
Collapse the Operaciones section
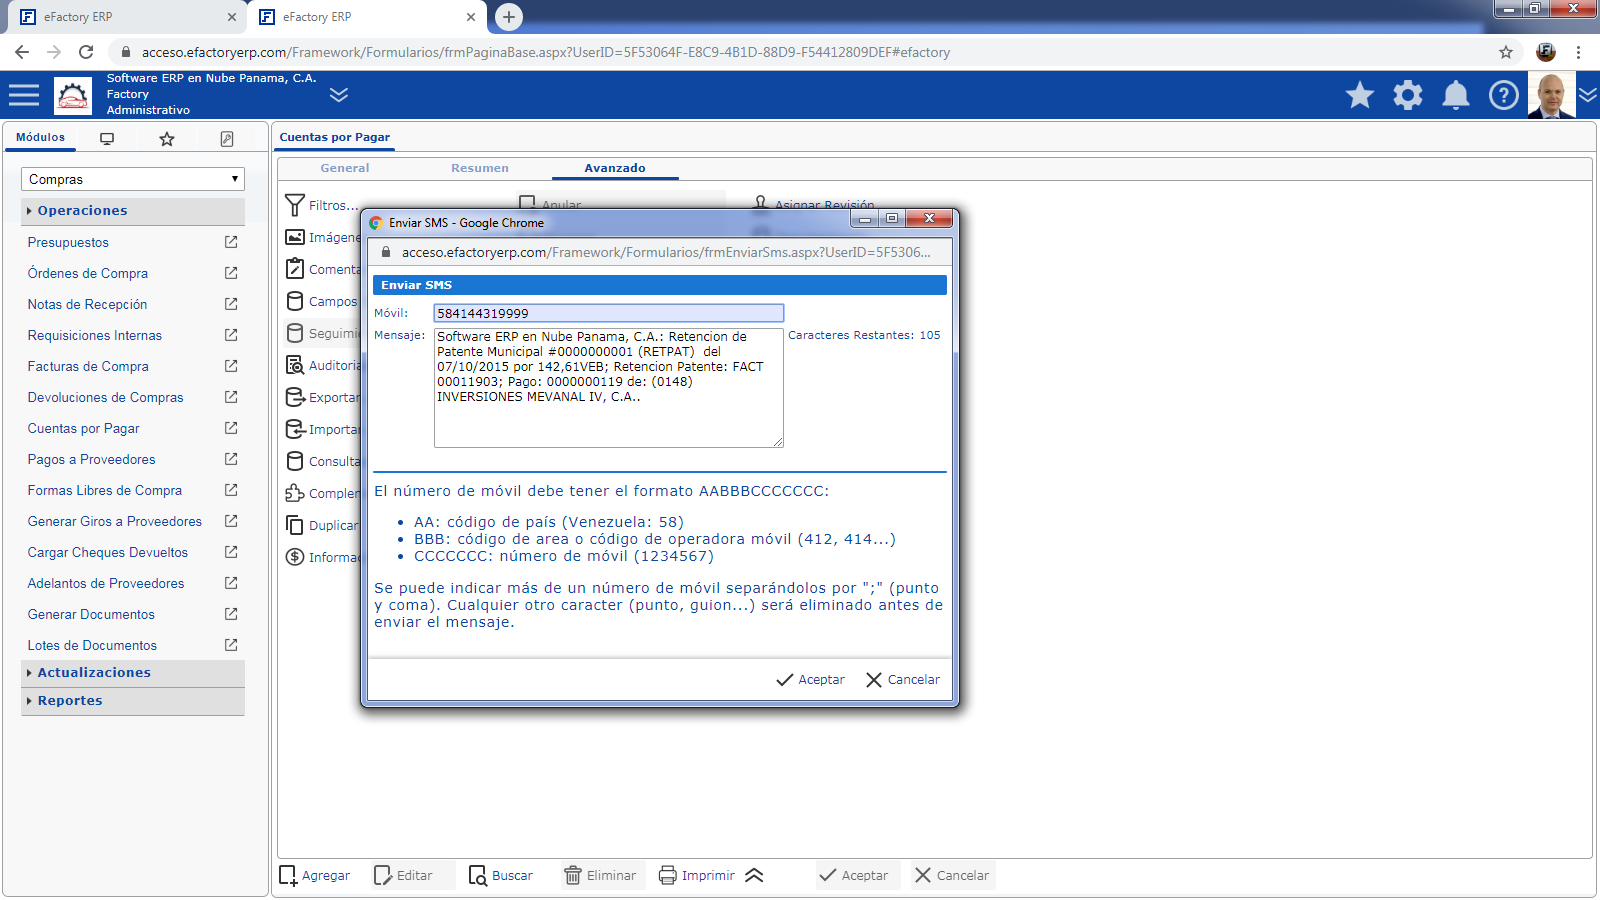click(x=133, y=211)
